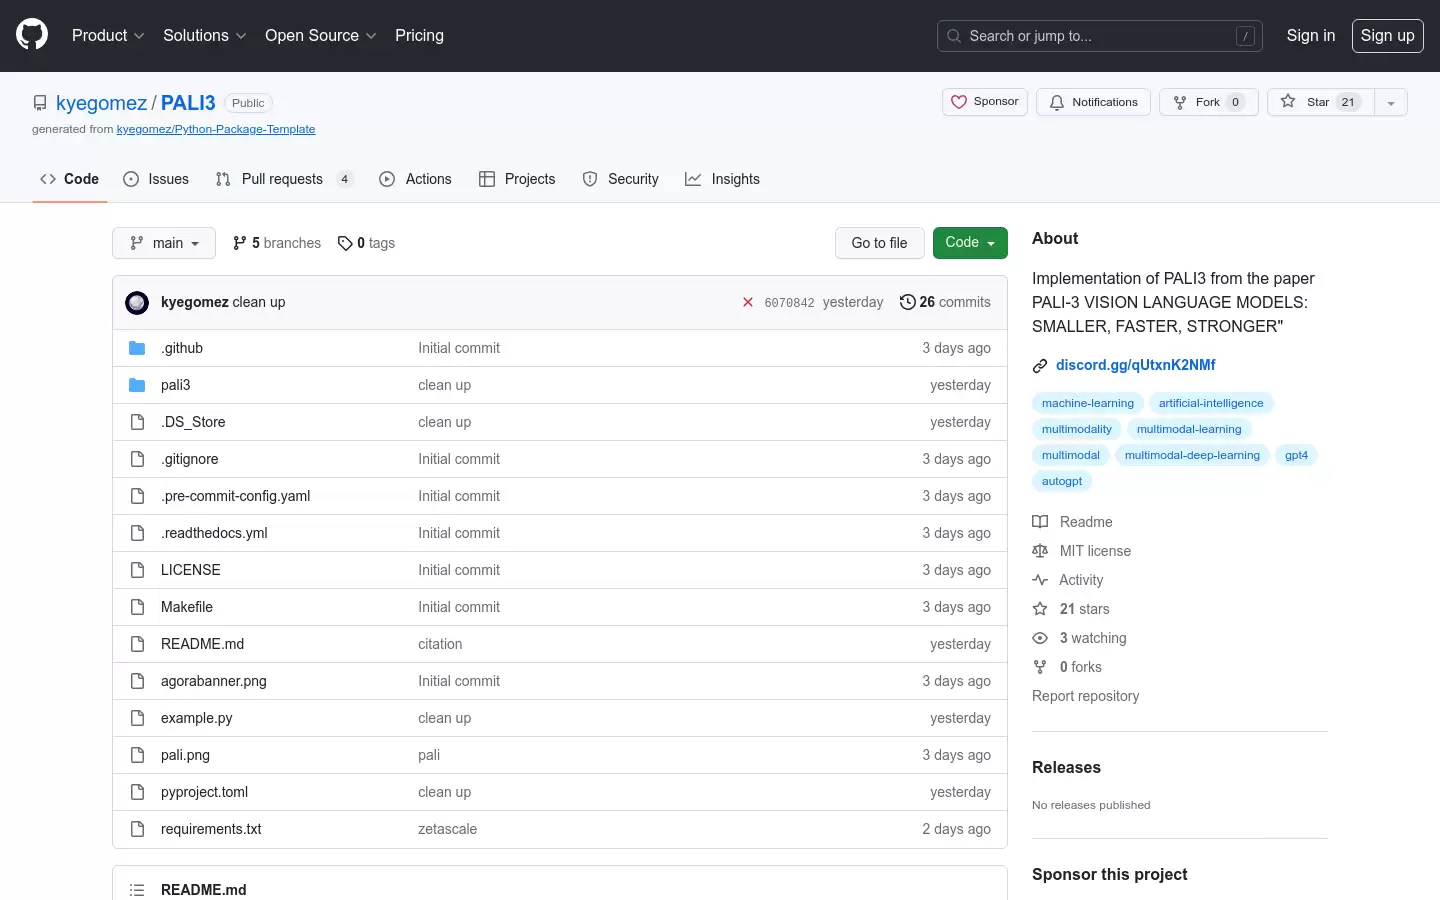1440x900 pixels.
Task: Click the failed commit status X icon
Action: [x=748, y=302]
